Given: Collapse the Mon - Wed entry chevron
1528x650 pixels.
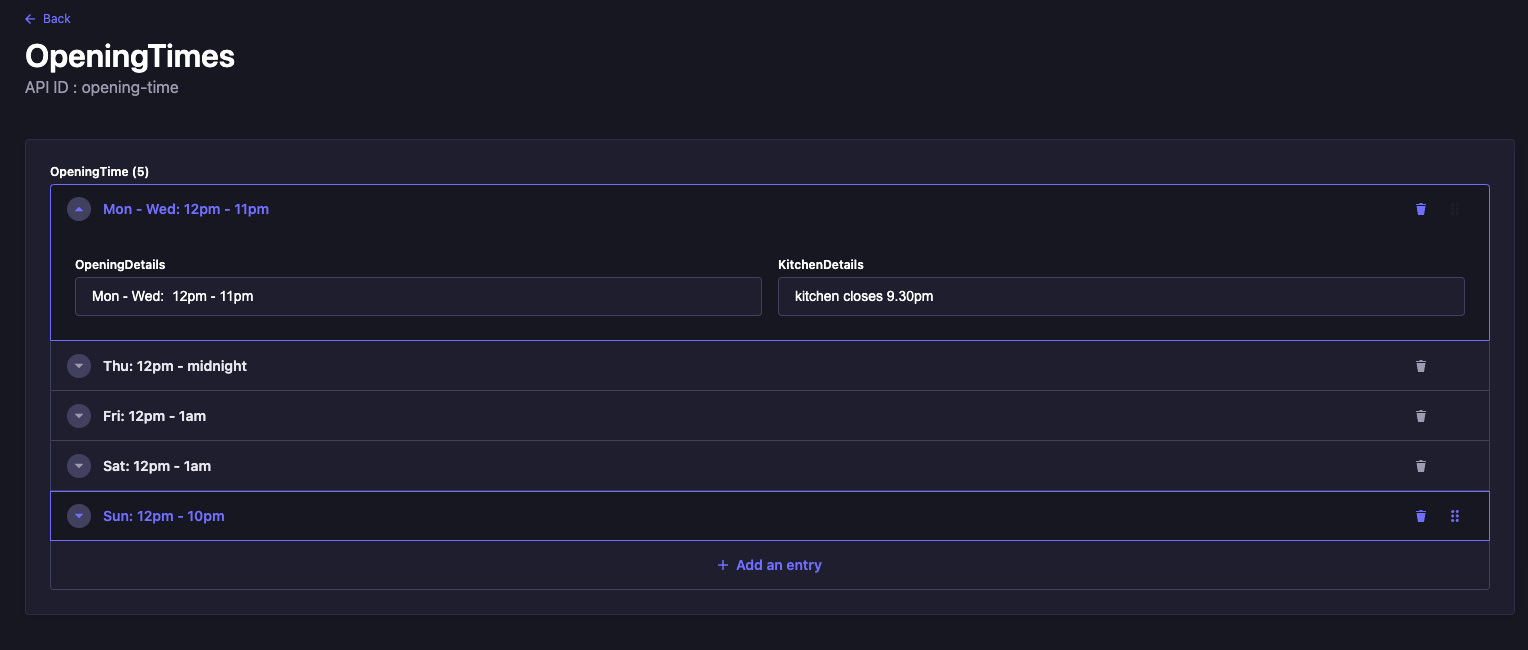Looking at the screenshot, I should (79, 209).
